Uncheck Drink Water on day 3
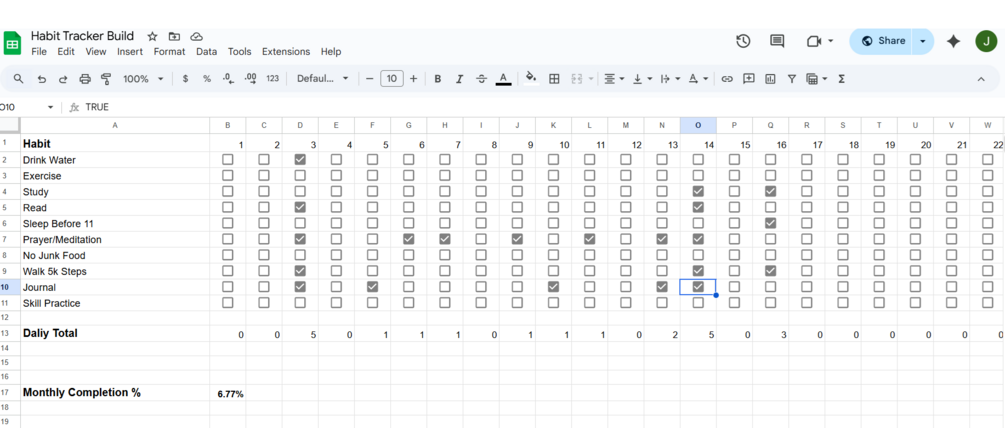1005x428 pixels. coord(300,160)
